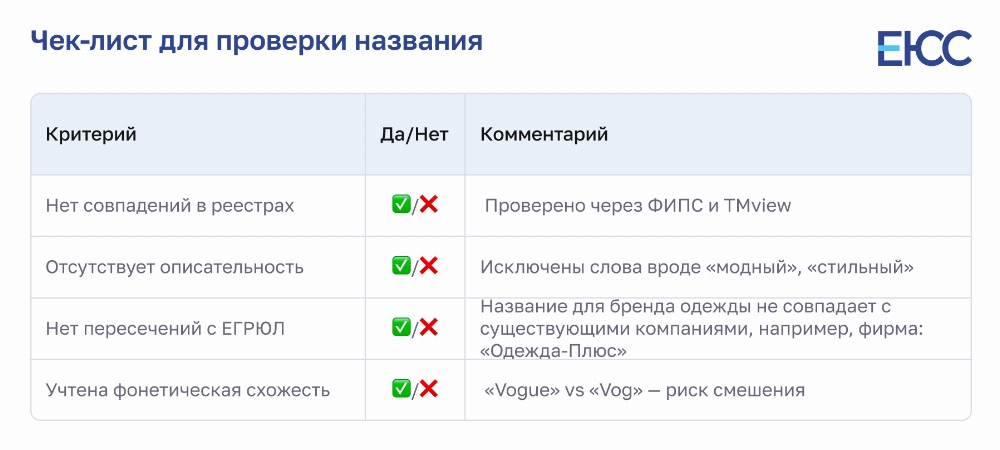Select the Нет совпадений в реестрах cell
Screen dimensions: 1000x450
pyautogui.click(x=170, y=206)
